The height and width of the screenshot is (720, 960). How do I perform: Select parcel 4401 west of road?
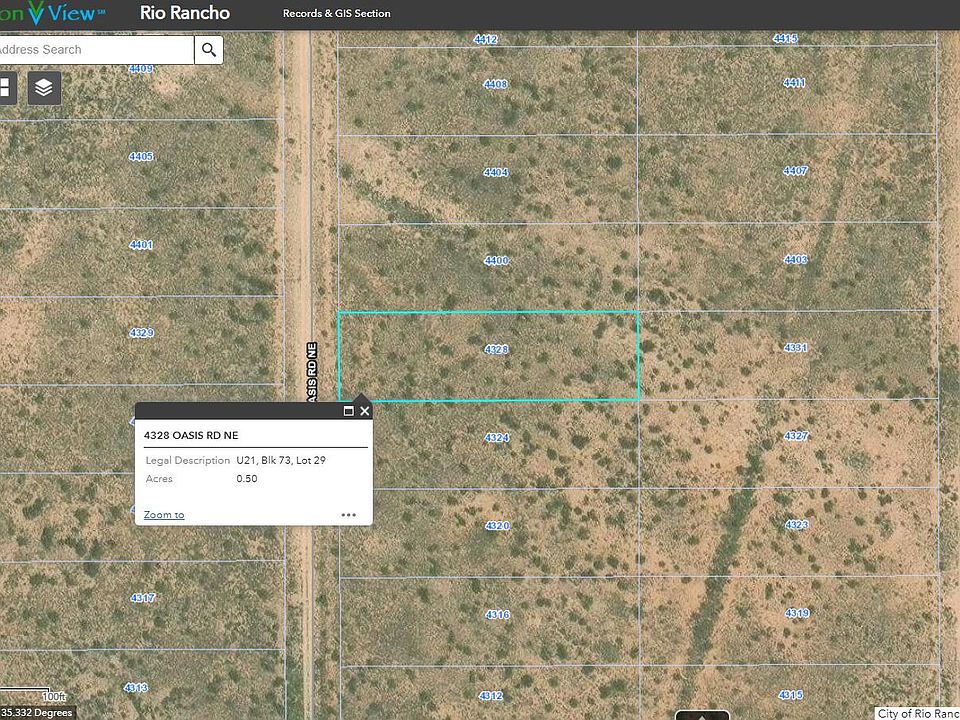141,245
